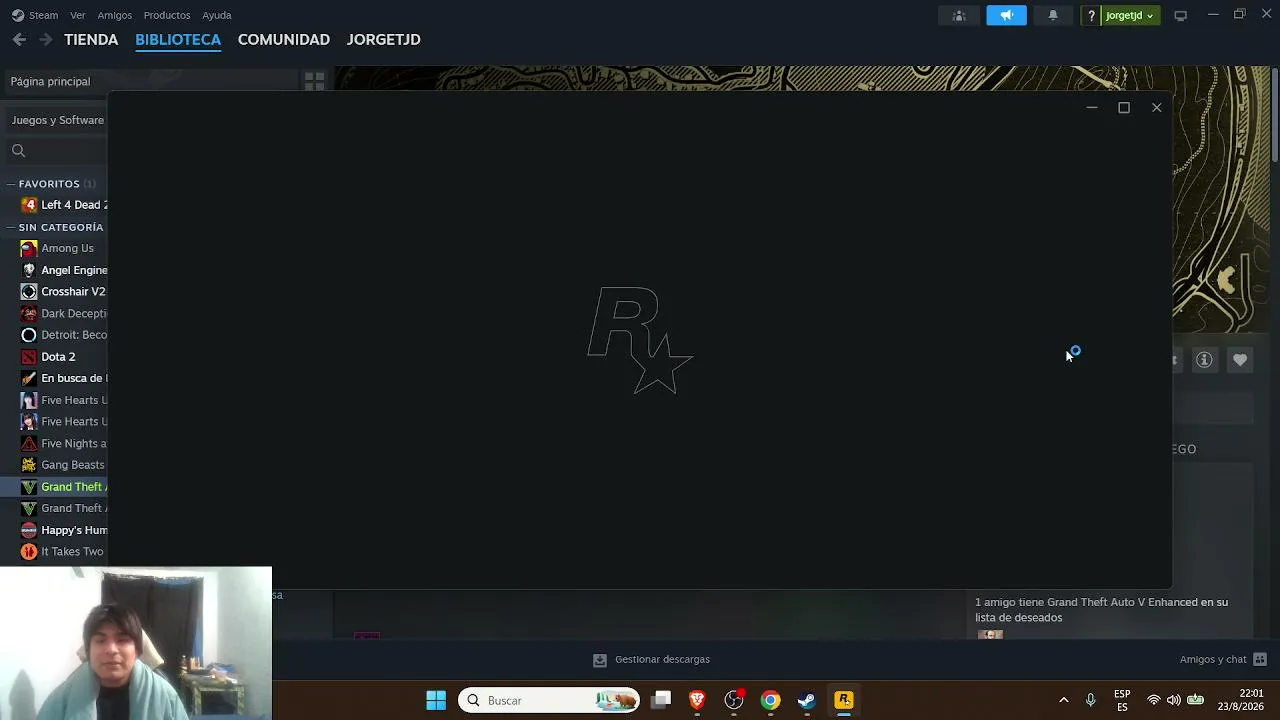Open Windows Start menu
This screenshot has width=1280, height=720.
coord(436,700)
